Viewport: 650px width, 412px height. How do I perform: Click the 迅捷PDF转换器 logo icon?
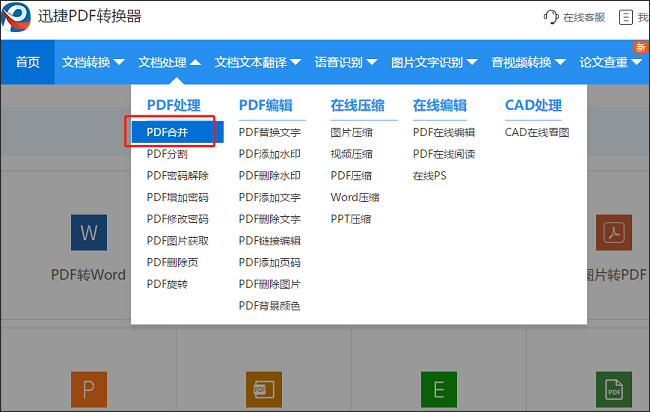[16, 17]
